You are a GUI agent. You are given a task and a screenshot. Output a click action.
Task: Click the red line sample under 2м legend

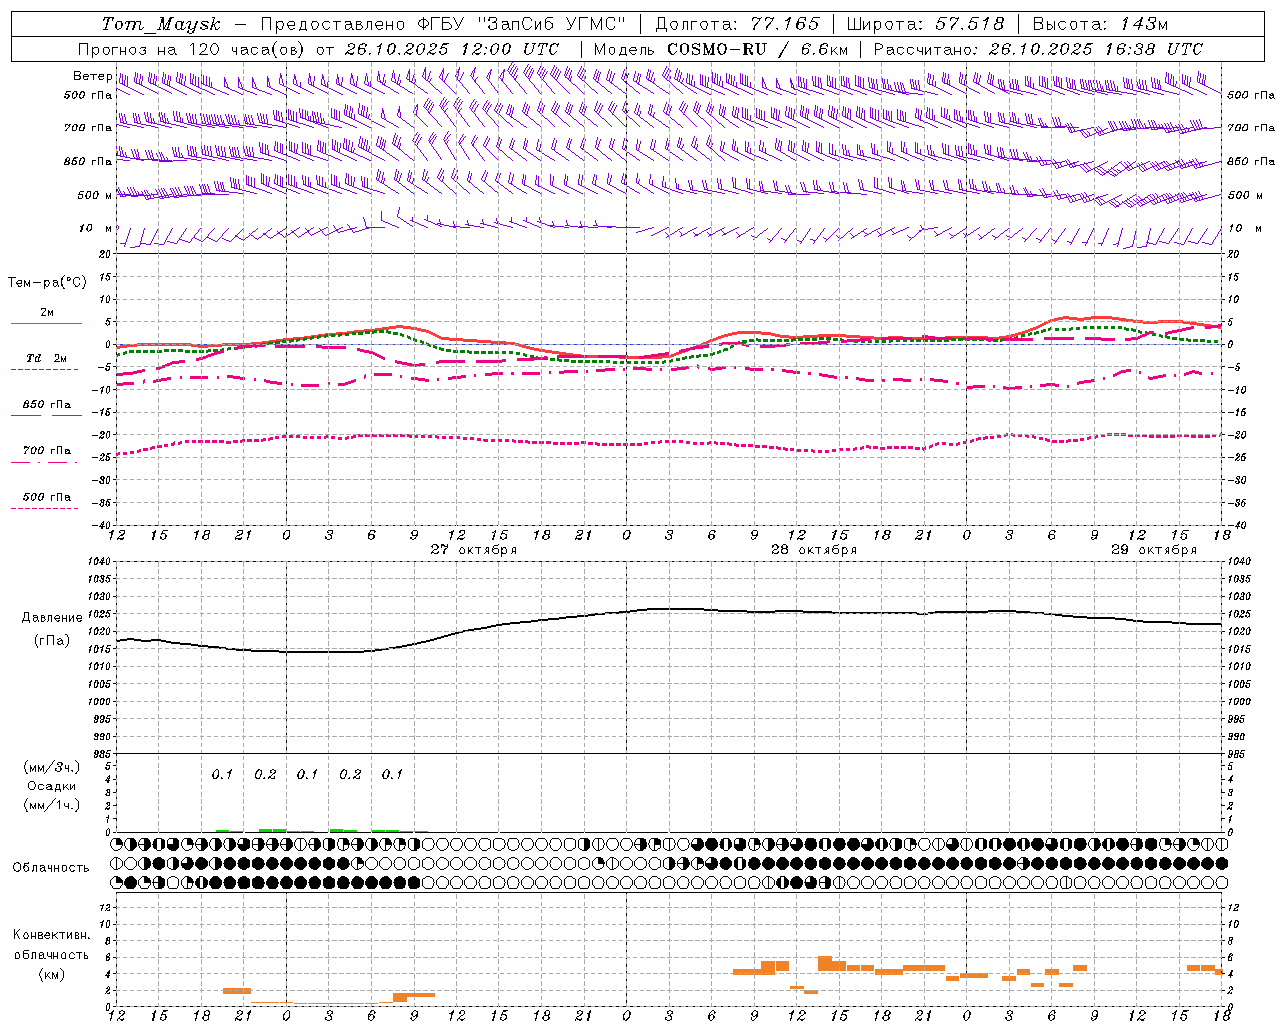(46, 323)
